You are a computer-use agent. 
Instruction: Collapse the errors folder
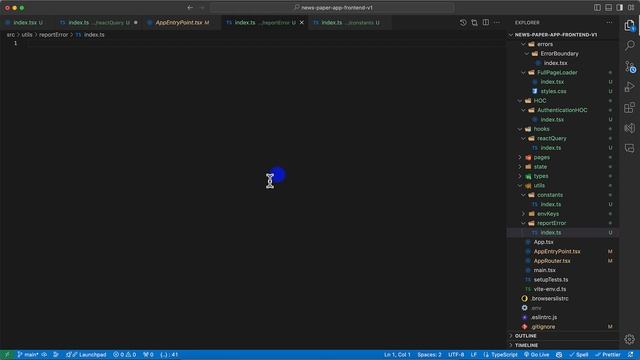pos(524,44)
